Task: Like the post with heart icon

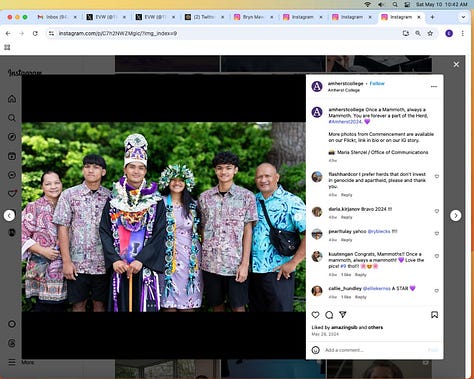Action: [315, 315]
